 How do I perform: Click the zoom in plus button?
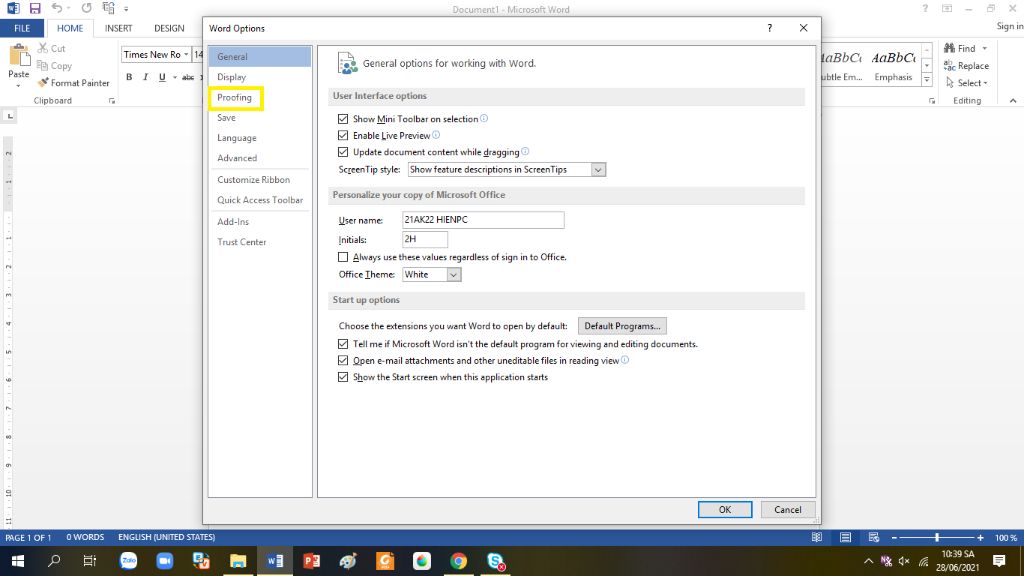click(x=980, y=537)
